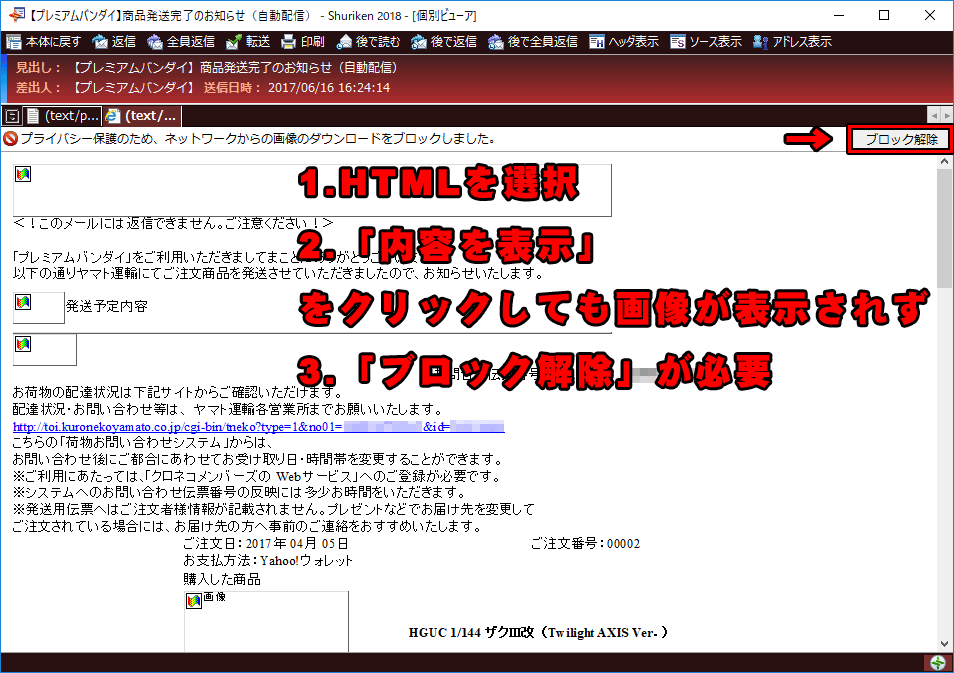The height and width of the screenshot is (673, 954).
Task: Switch to the HTML (text/...) tab
Action: tap(144, 115)
